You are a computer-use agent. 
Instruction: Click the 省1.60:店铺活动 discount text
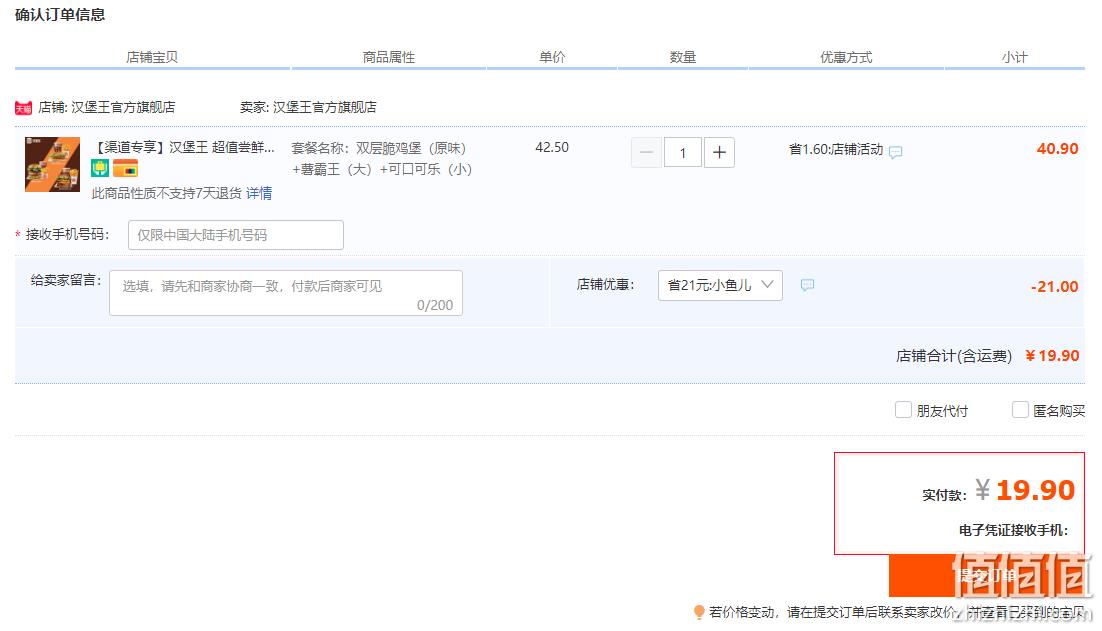pyautogui.click(x=836, y=149)
